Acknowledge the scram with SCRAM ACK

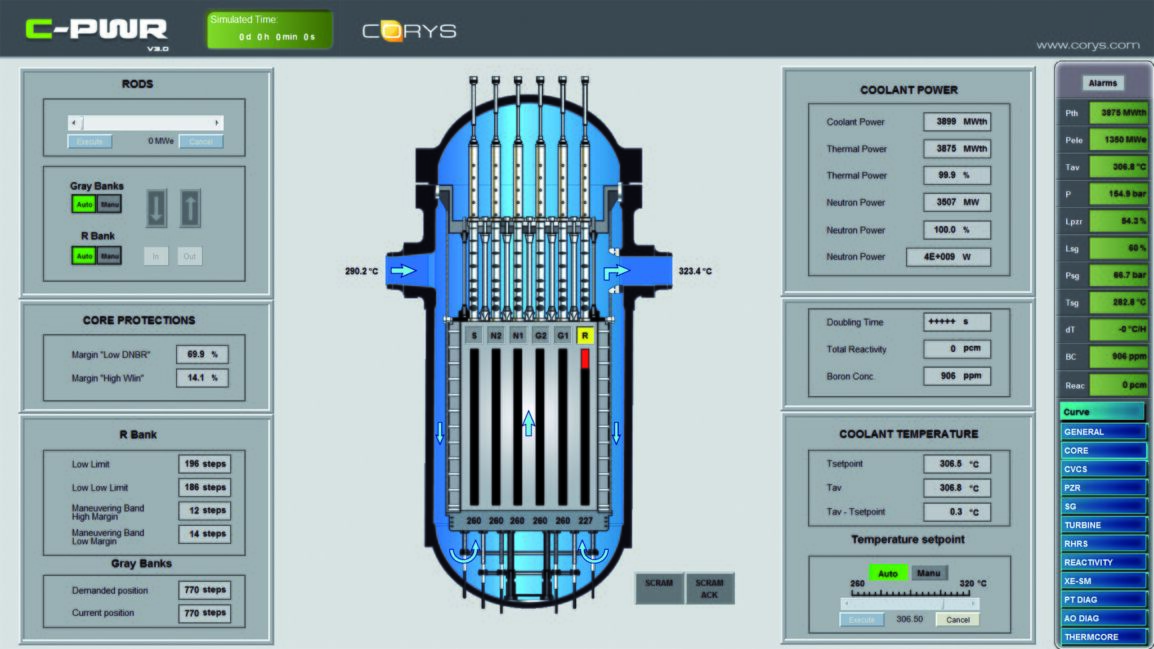pos(708,589)
